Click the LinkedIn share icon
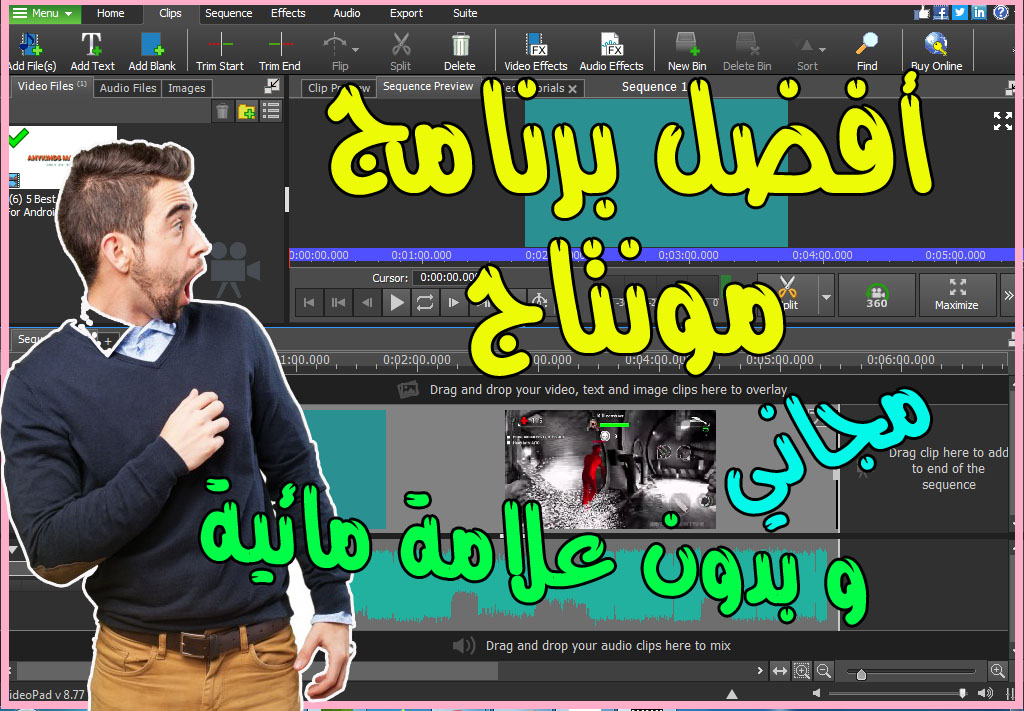 coord(979,12)
